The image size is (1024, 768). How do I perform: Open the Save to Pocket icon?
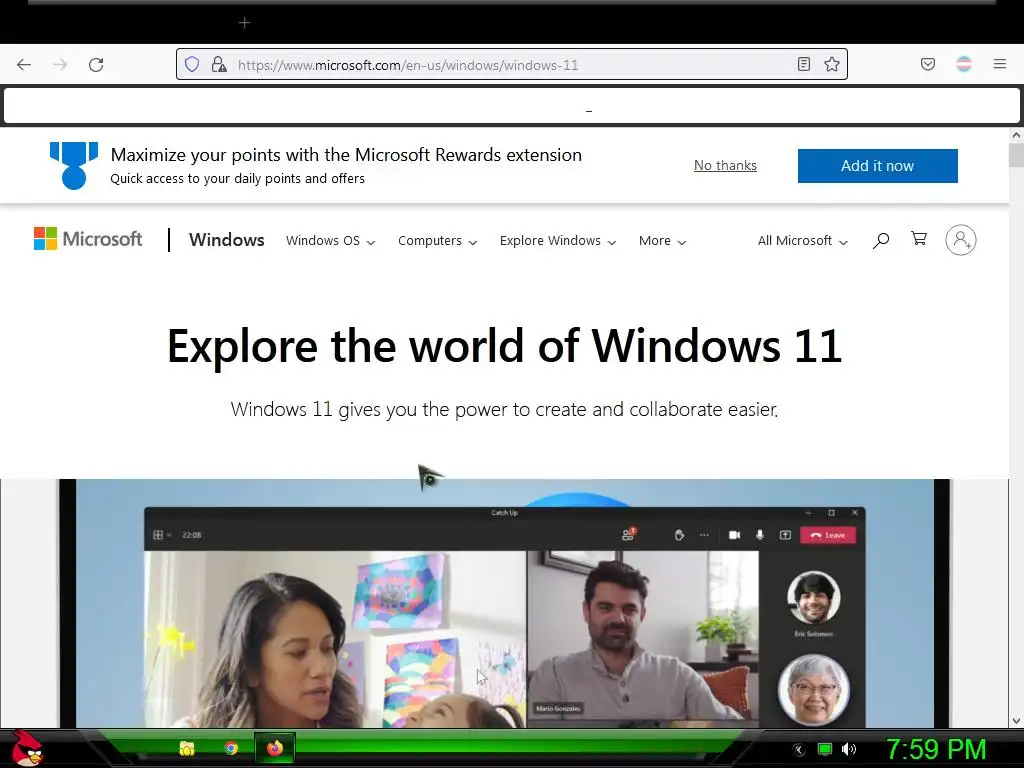coord(928,64)
